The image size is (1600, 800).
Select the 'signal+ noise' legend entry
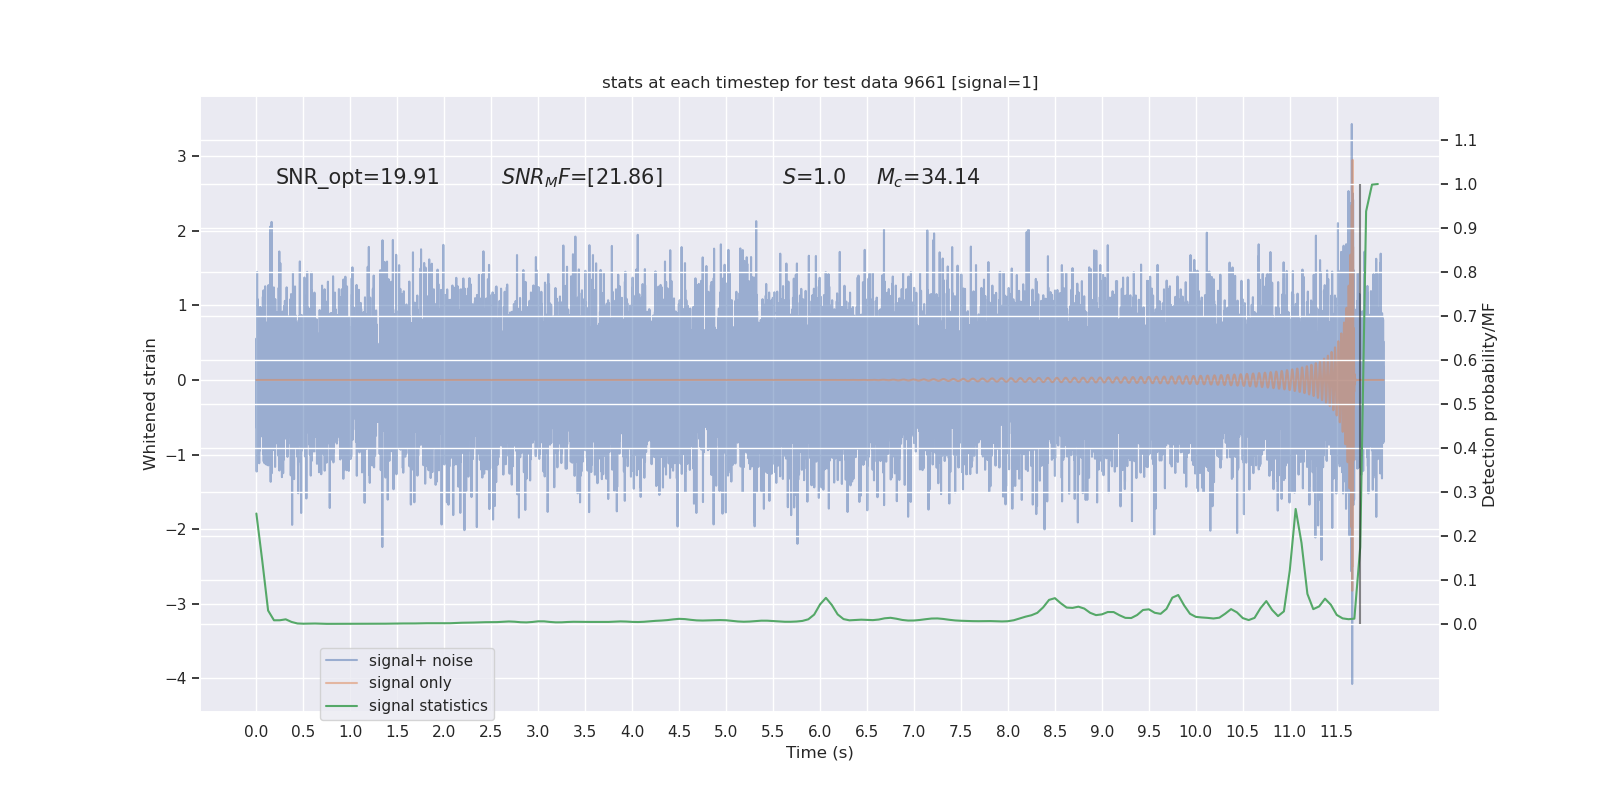[x=407, y=661]
